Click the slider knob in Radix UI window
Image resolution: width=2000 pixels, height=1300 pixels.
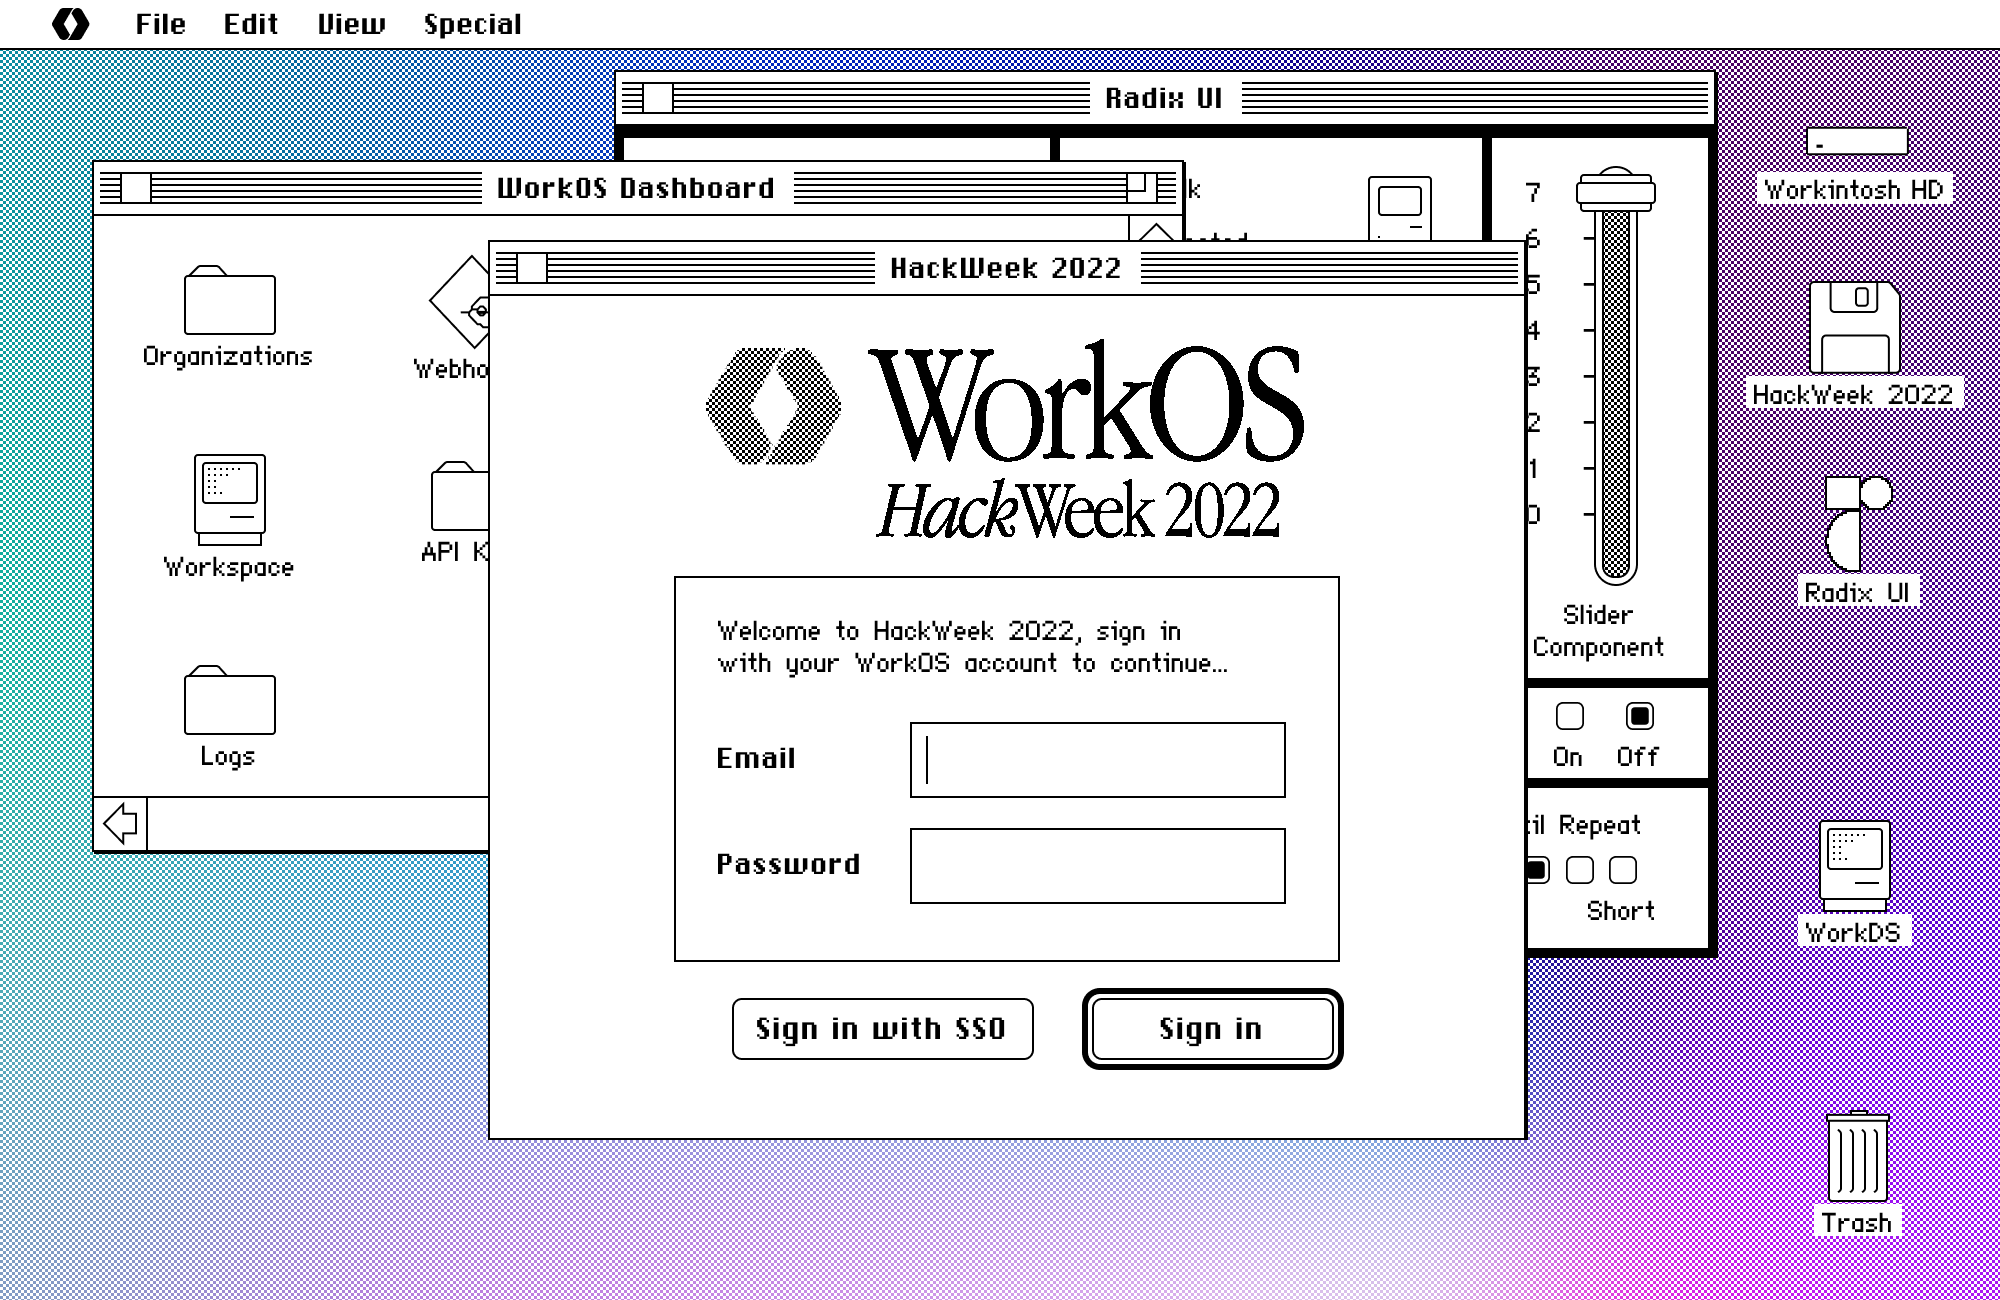[1616, 190]
